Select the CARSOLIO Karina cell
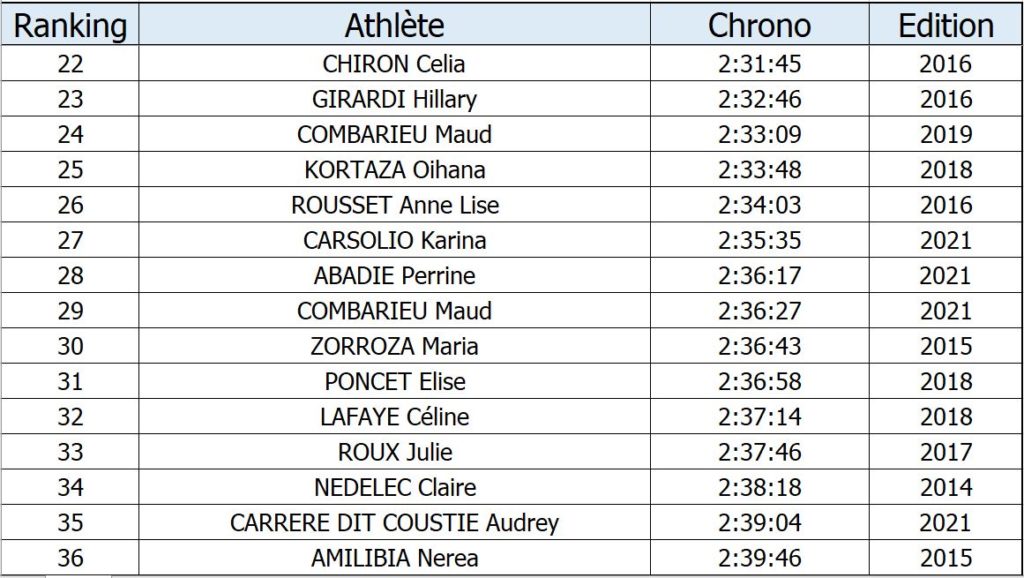 point(394,240)
